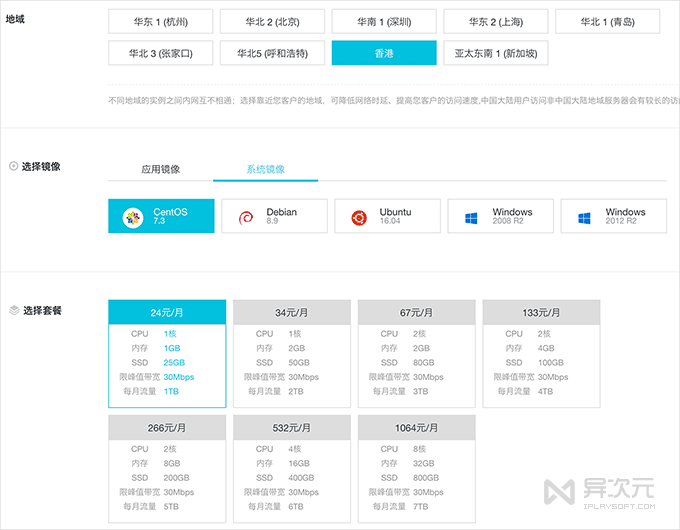
Task: Select the 266元/月 plan header
Action: tap(167, 428)
